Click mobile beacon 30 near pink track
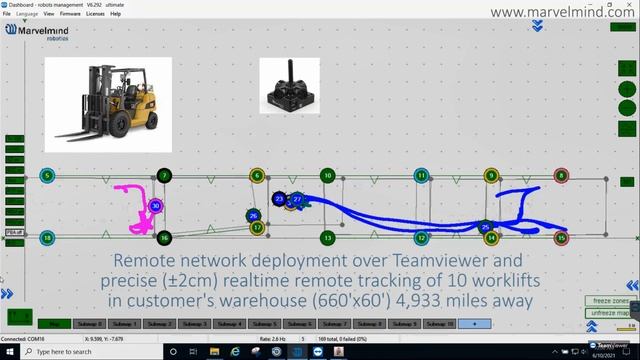This screenshot has height=360, width=640. point(156,206)
